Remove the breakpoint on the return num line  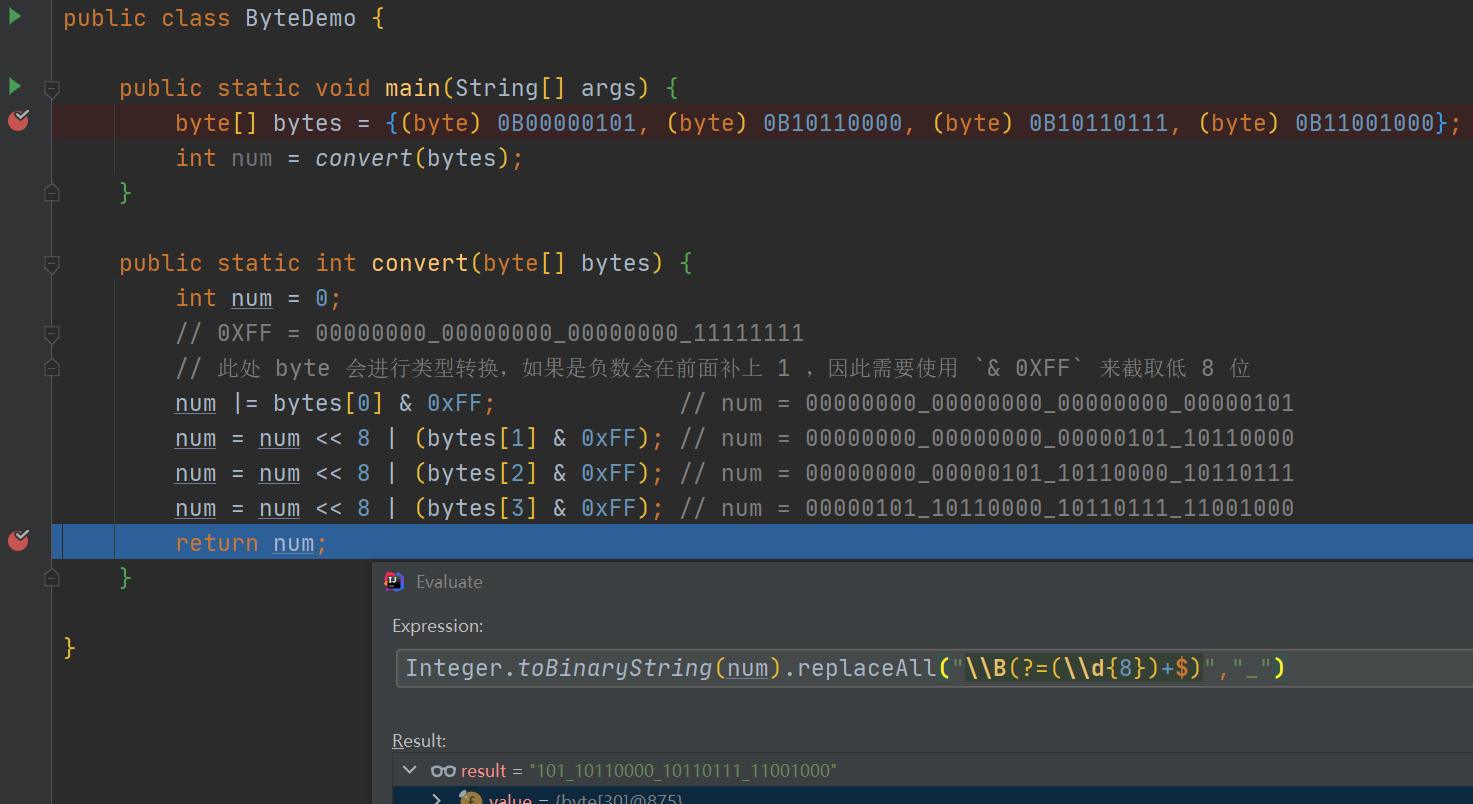pos(18,541)
